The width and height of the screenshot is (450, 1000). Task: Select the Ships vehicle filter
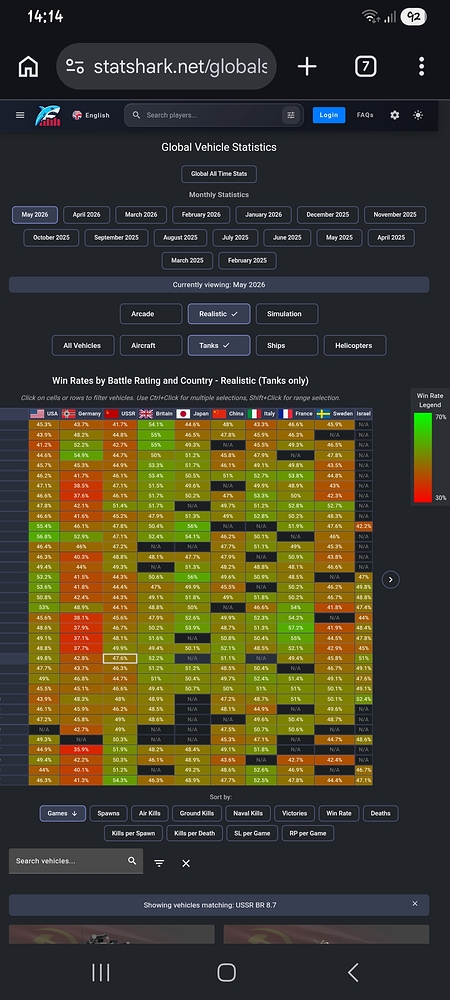click(287, 346)
